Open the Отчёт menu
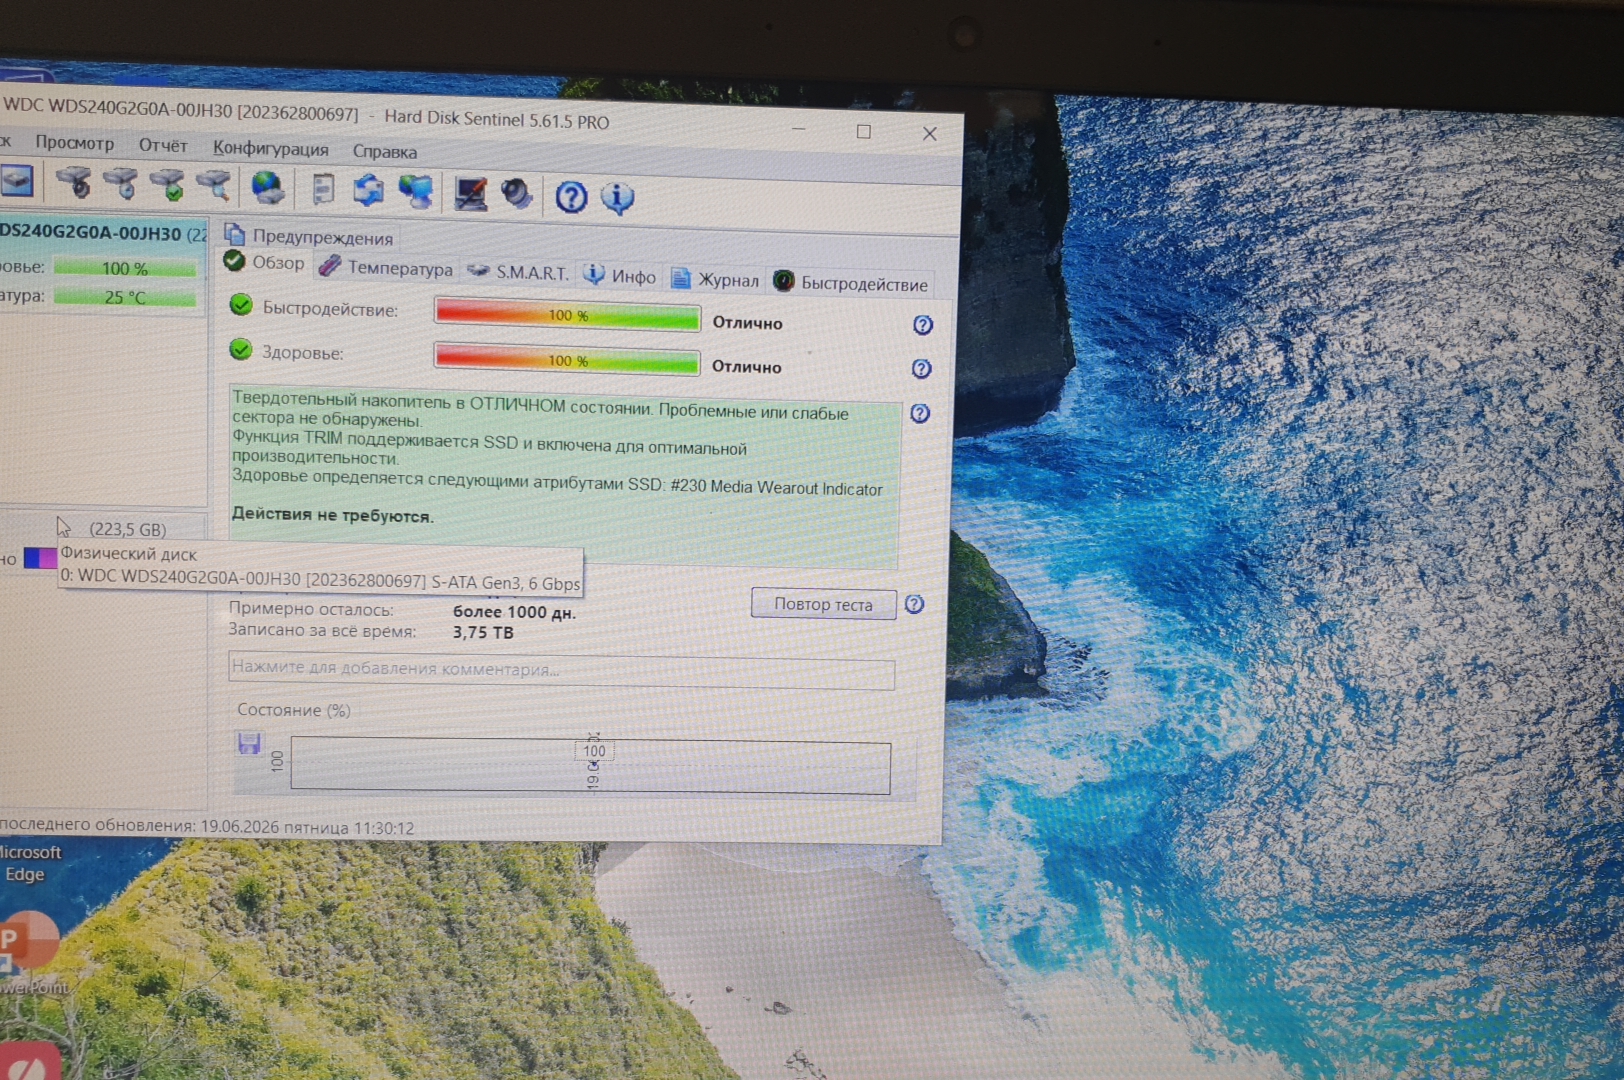The height and width of the screenshot is (1080, 1624). [x=163, y=146]
